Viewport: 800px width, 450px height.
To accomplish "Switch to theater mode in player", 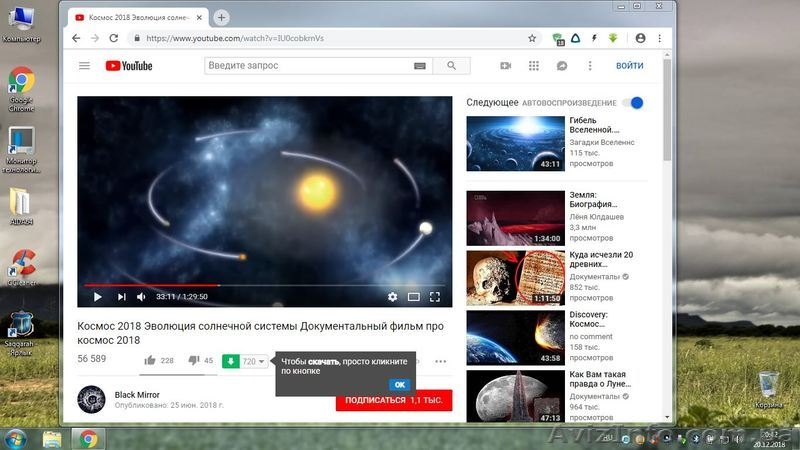I will click(414, 297).
